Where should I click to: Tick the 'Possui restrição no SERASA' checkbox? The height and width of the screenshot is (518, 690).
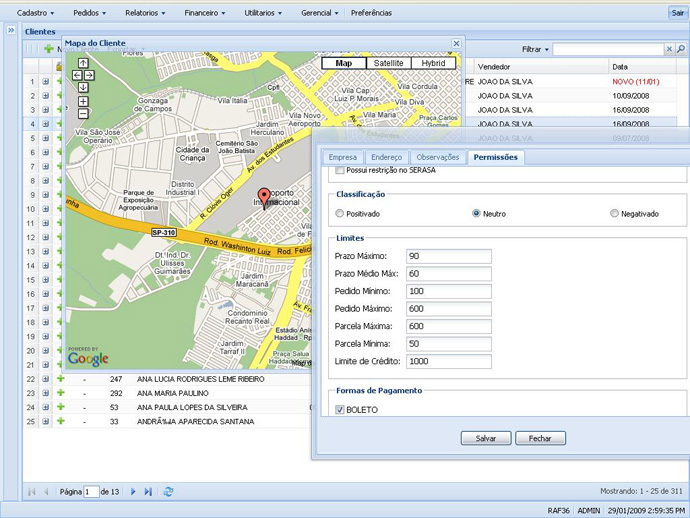(340, 171)
